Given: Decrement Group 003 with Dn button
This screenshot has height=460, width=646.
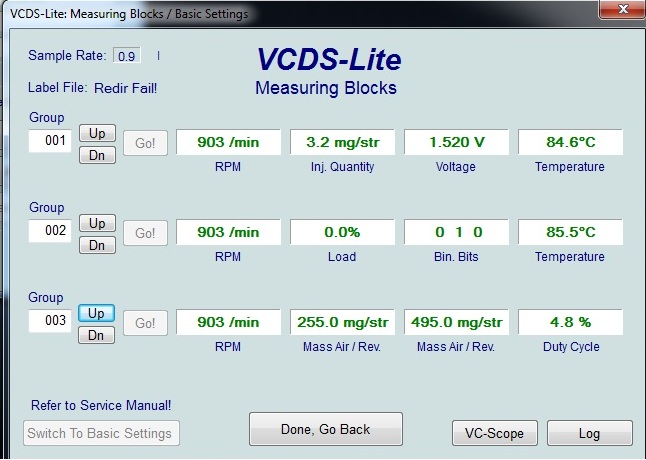Looking at the screenshot, I should tap(97, 335).
